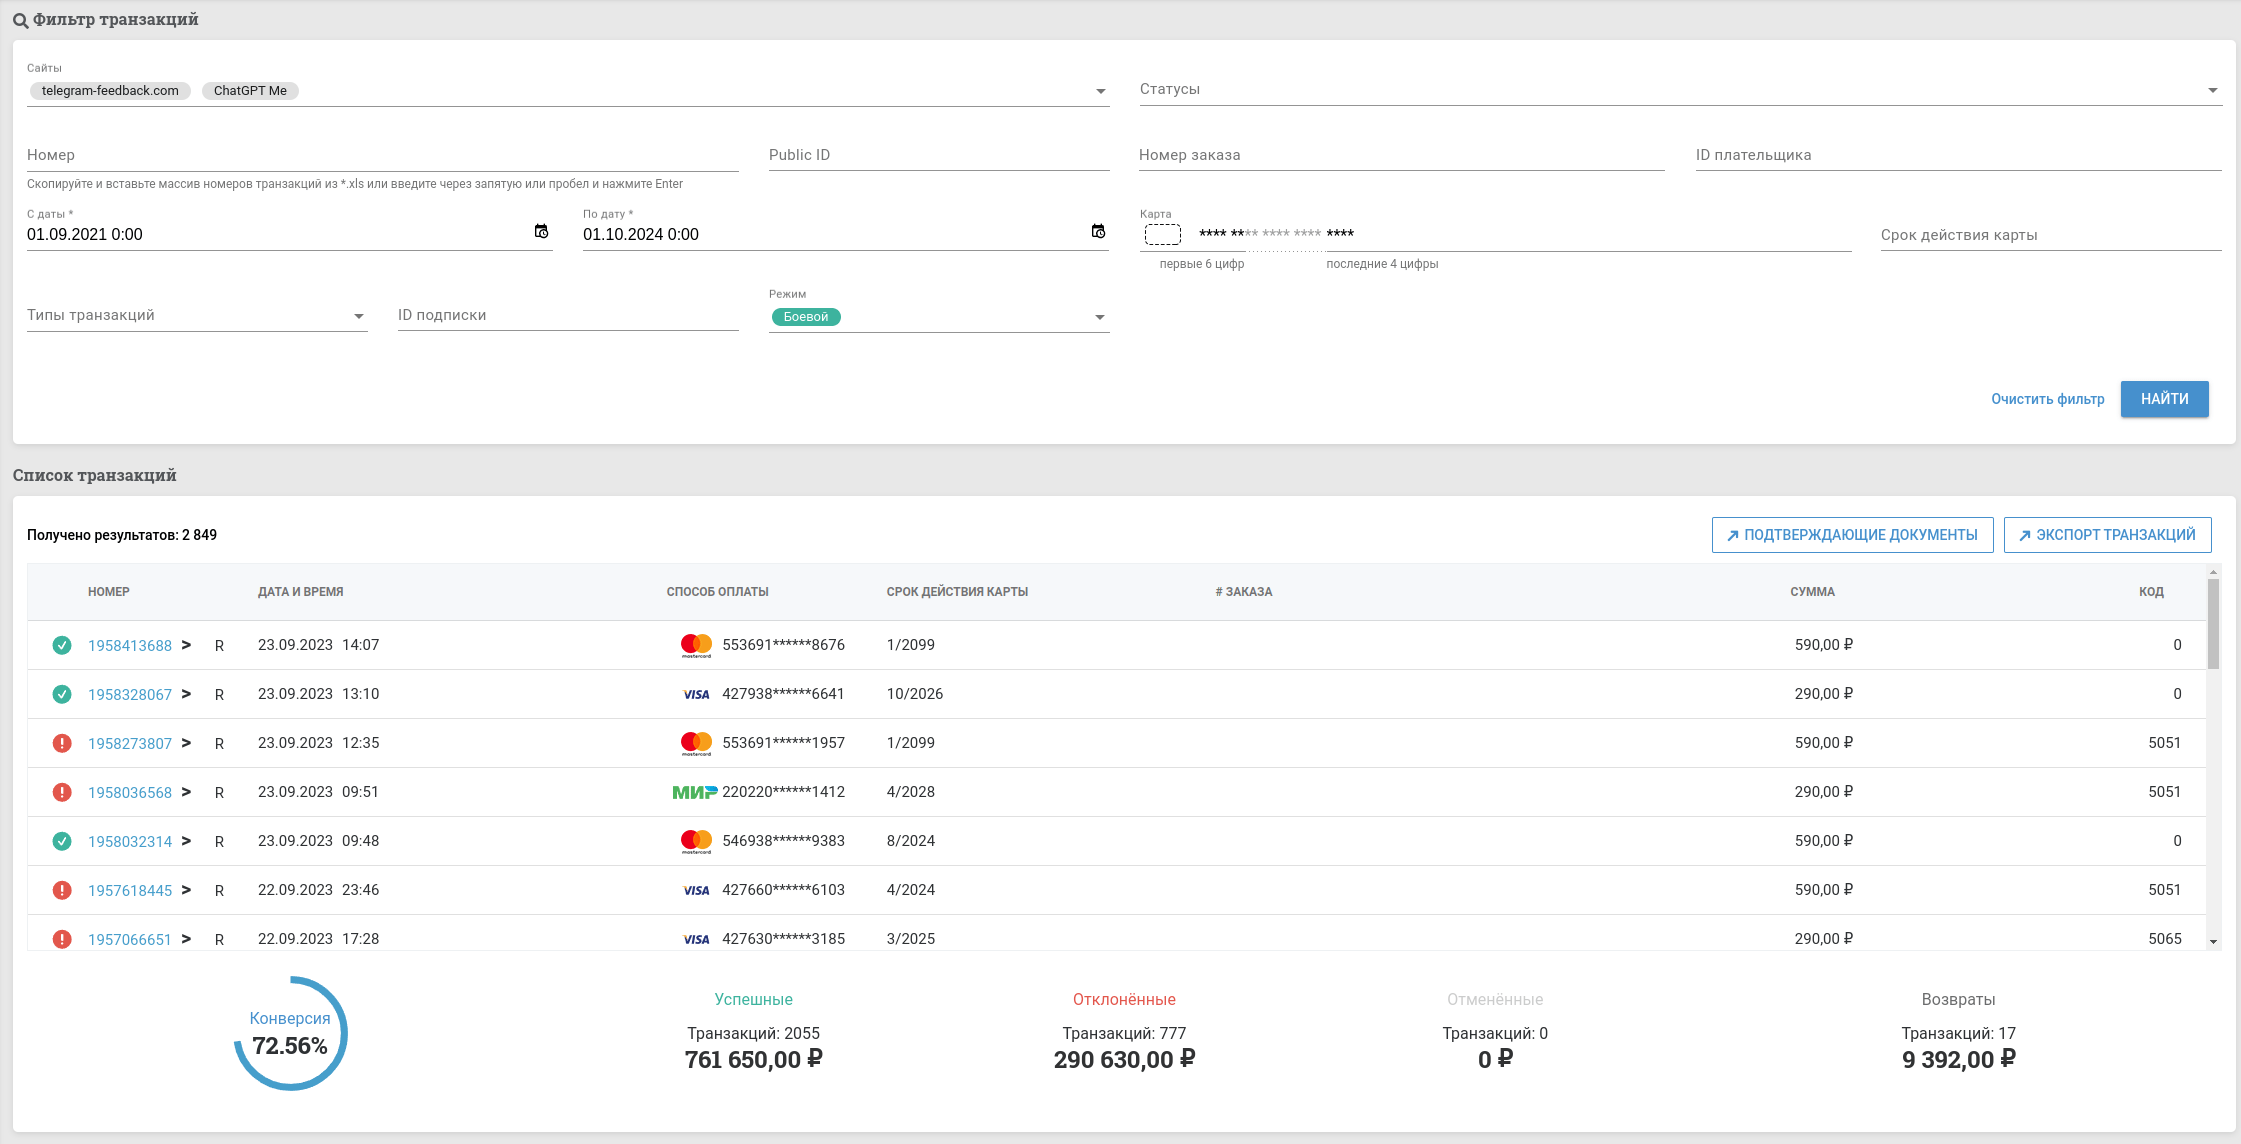The width and height of the screenshot is (2241, 1144).
Task: Focus the Номер заказа input field
Action: [x=1400, y=155]
